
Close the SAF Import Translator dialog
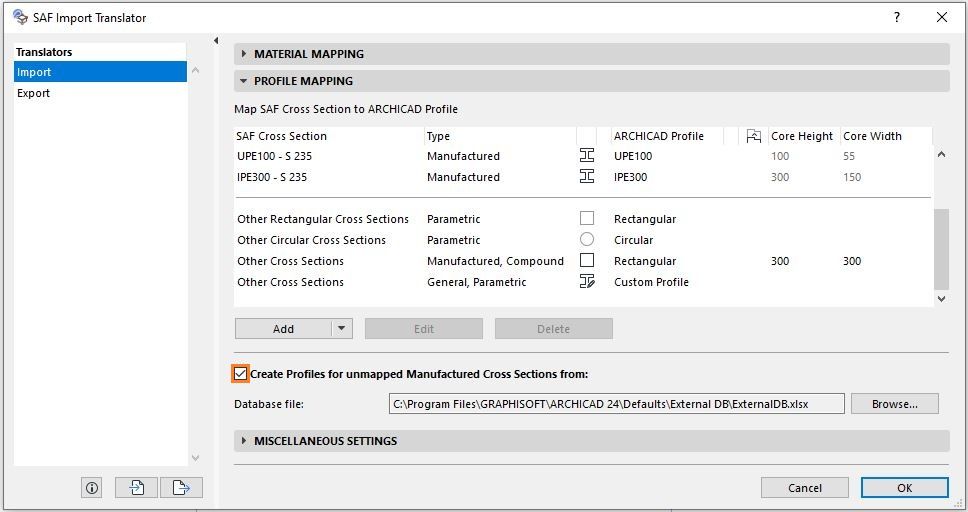click(x=941, y=17)
